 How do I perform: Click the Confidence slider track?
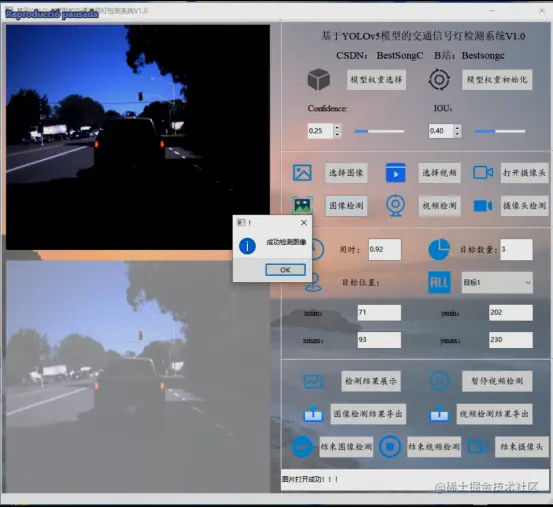(x=379, y=131)
